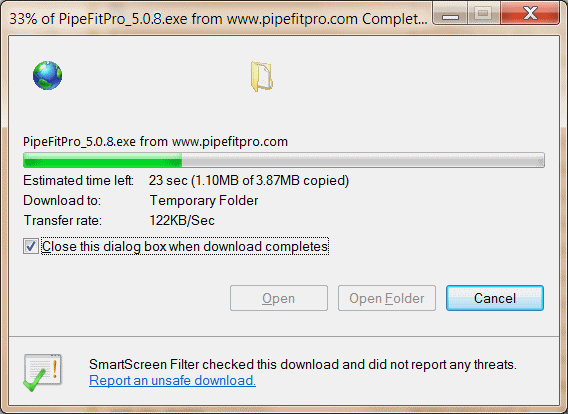Minimize the download dialog window
The height and width of the screenshot is (414, 568).
[x=450, y=14]
